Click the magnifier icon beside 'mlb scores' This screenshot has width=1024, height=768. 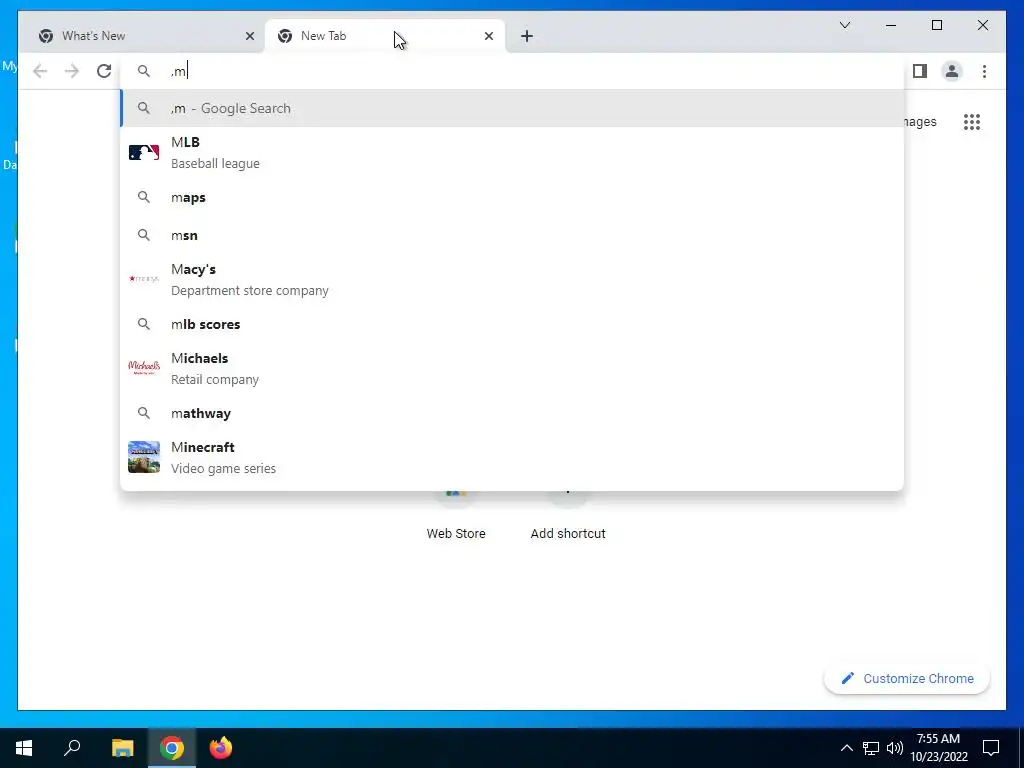tap(144, 324)
